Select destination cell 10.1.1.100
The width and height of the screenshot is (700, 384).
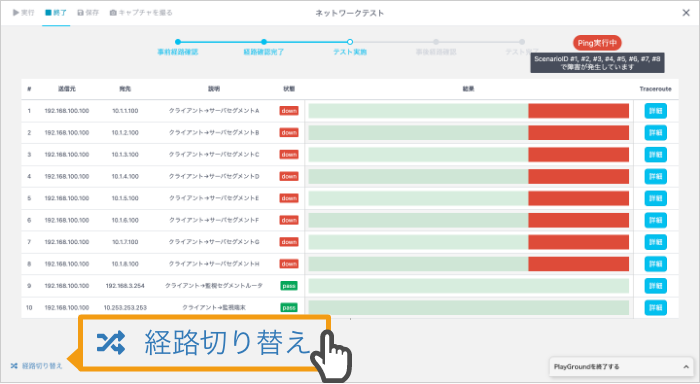click(125, 111)
